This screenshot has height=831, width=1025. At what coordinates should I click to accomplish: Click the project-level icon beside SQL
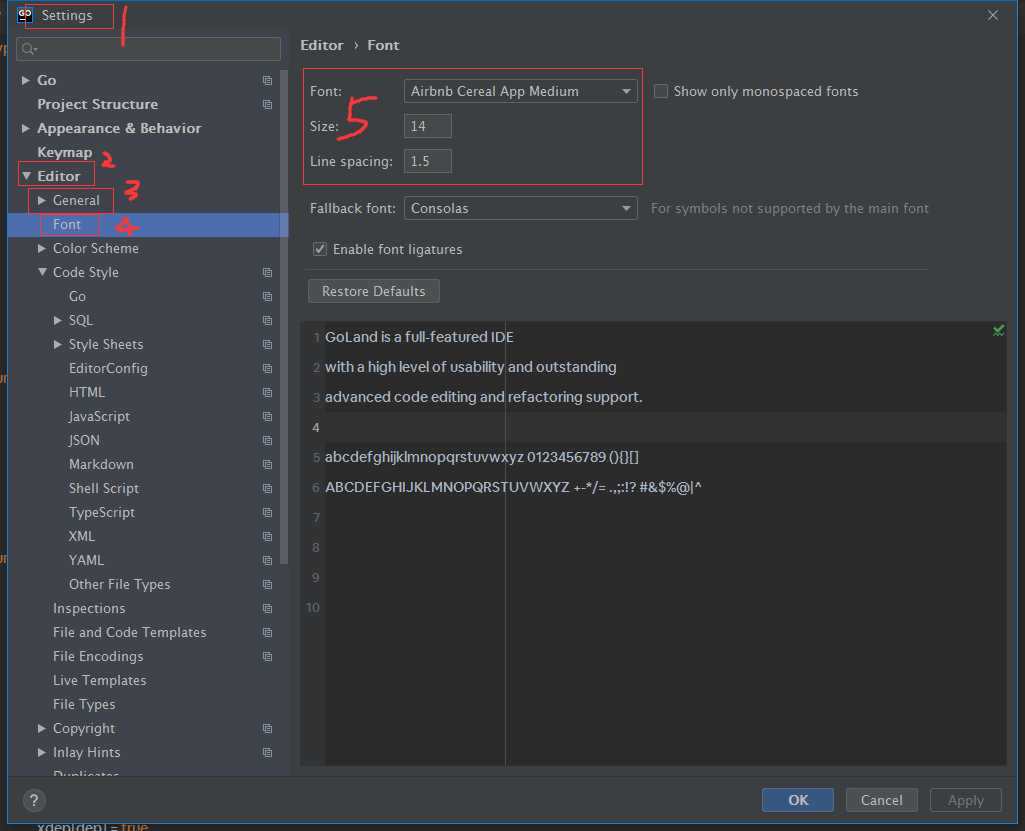point(267,320)
